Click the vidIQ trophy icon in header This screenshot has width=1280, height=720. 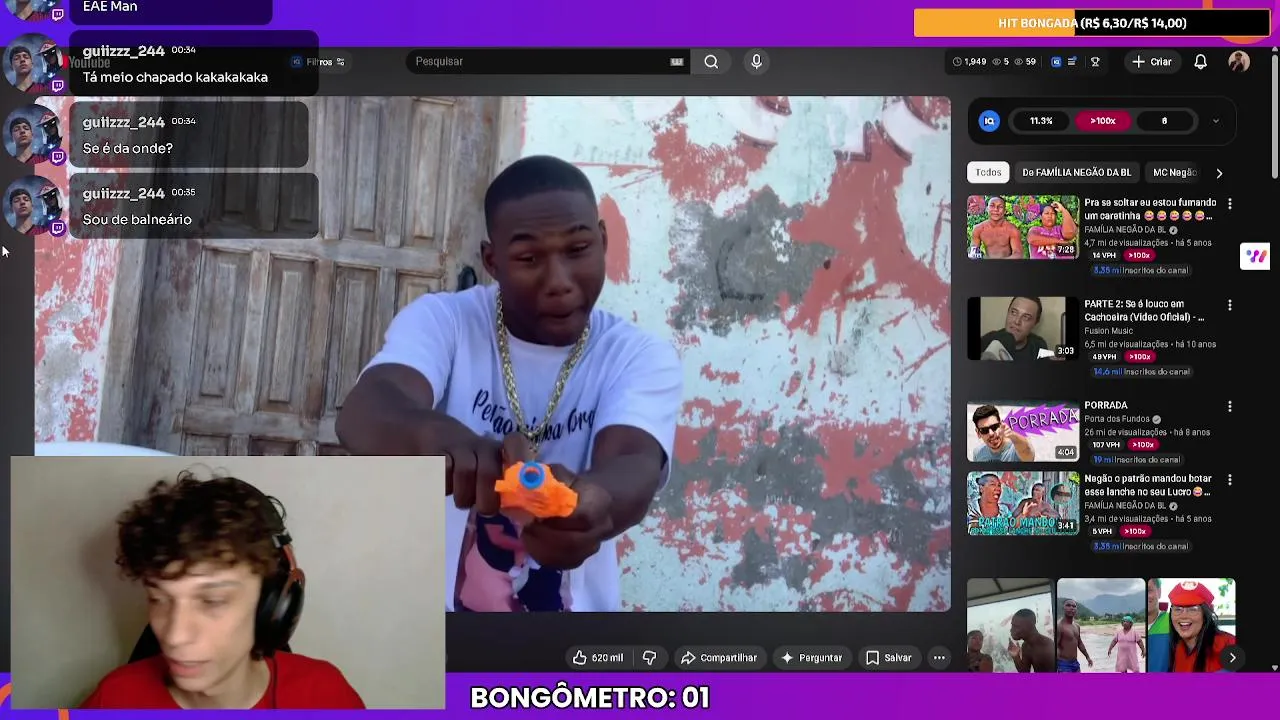pyautogui.click(x=1095, y=62)
